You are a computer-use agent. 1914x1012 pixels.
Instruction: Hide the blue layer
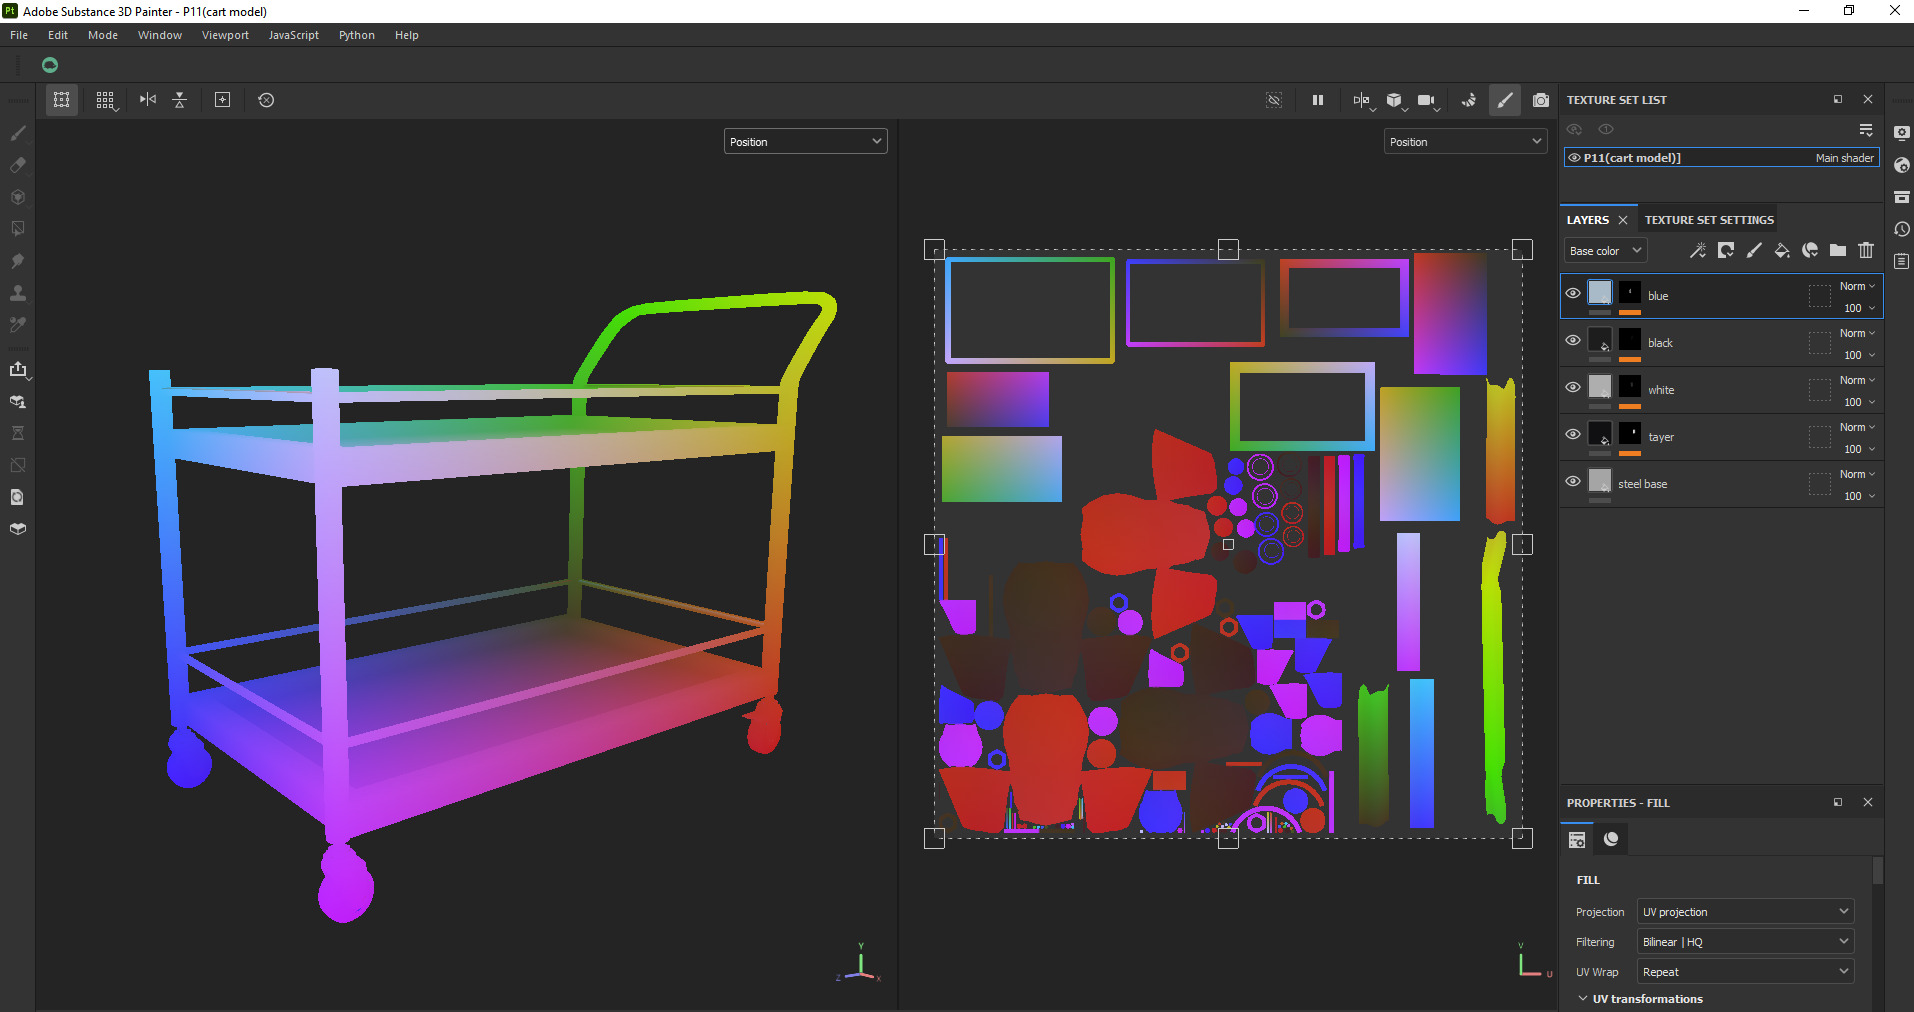(1573, 294)
